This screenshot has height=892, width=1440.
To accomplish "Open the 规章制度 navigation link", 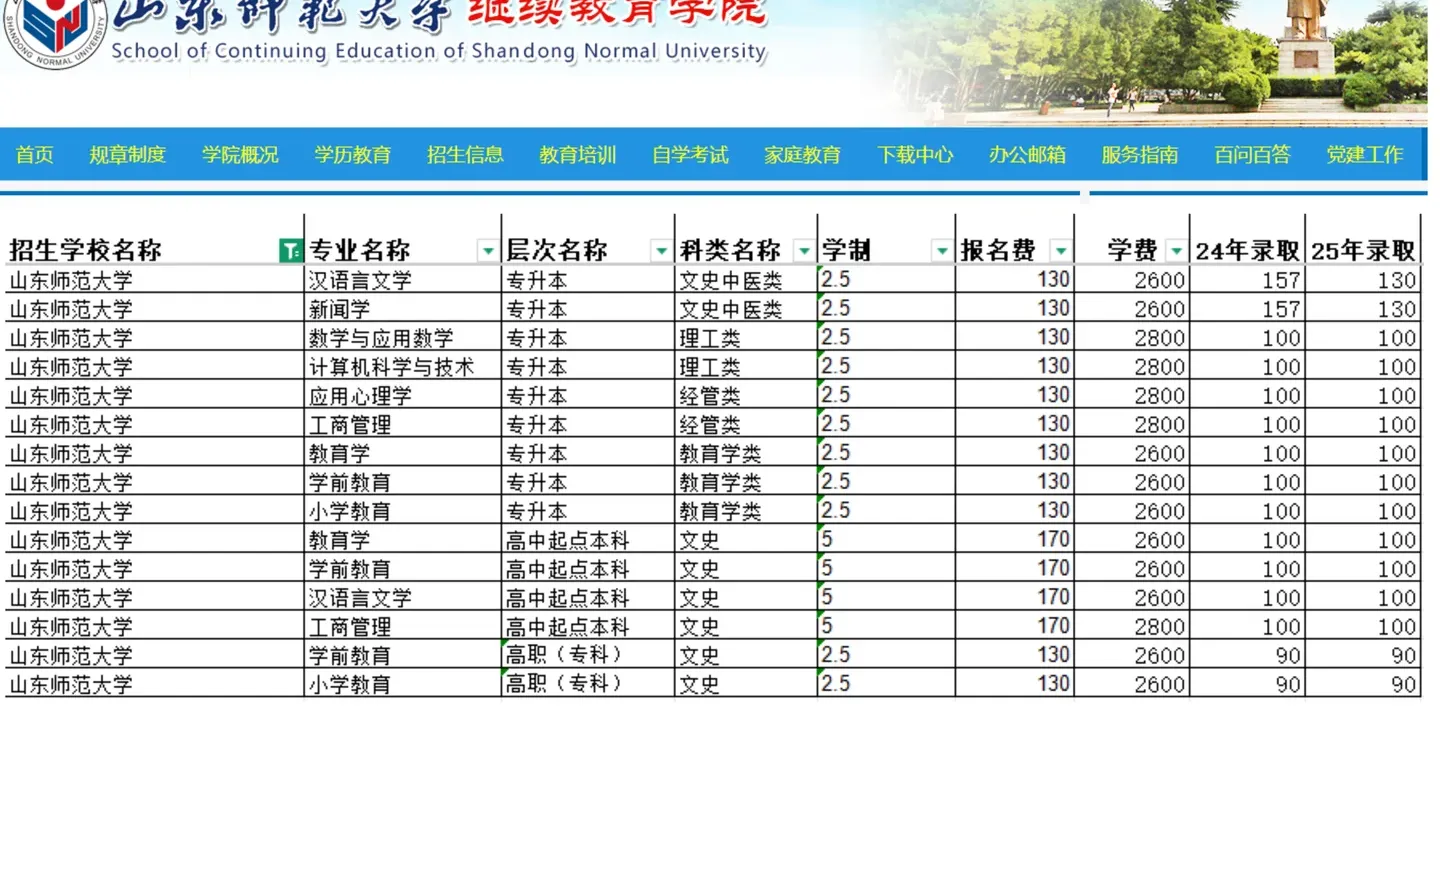I will (127, 155).
